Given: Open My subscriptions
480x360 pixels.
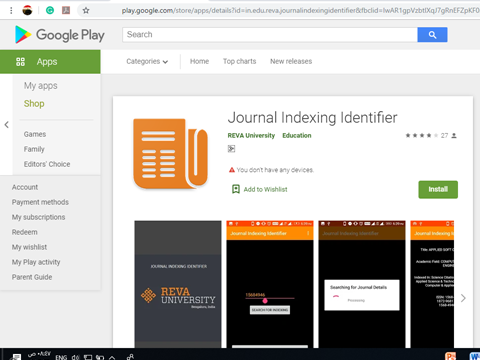Looking at the screenshot, I should pyautogui.click(x=39, y=217).
